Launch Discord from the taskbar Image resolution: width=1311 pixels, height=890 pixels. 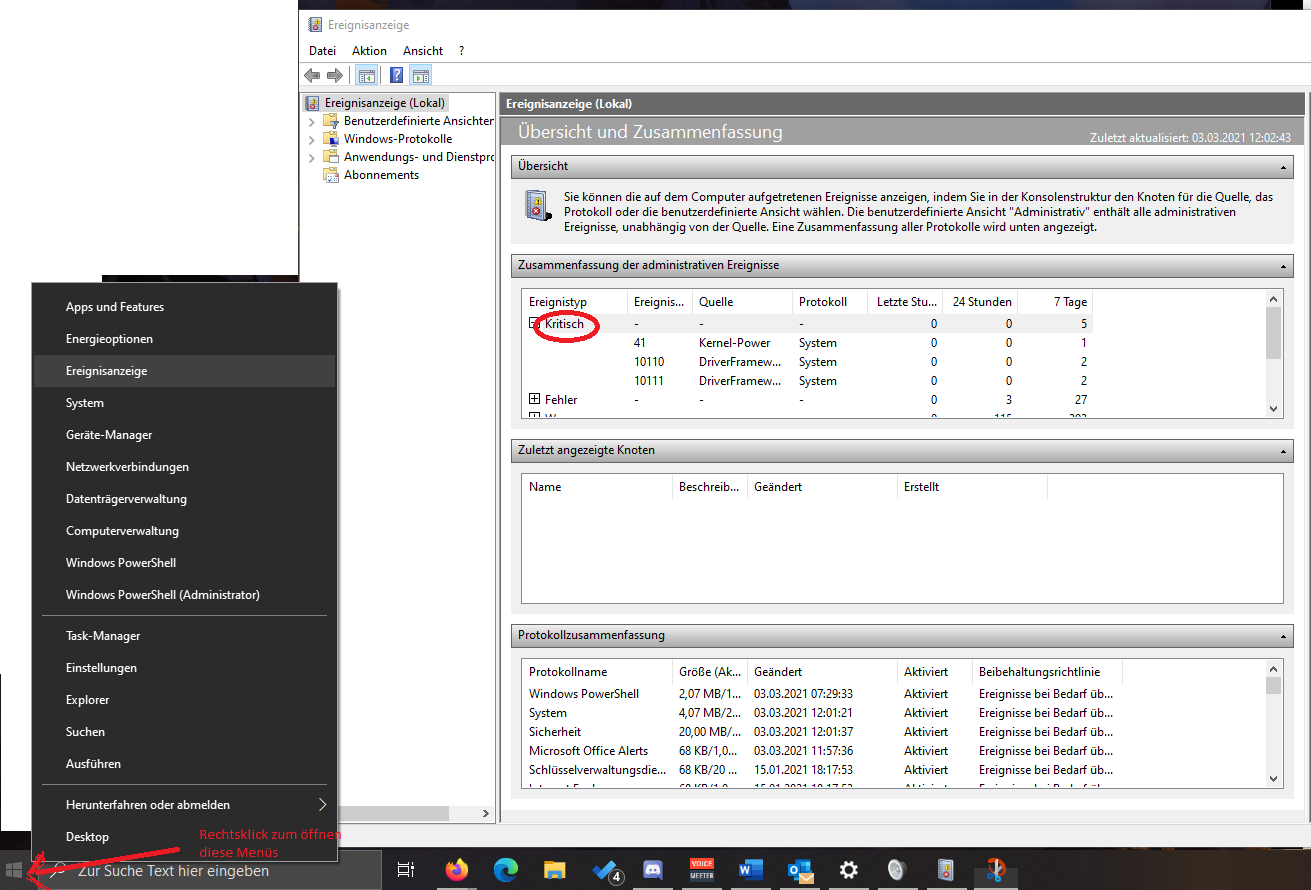click(653, 870)
